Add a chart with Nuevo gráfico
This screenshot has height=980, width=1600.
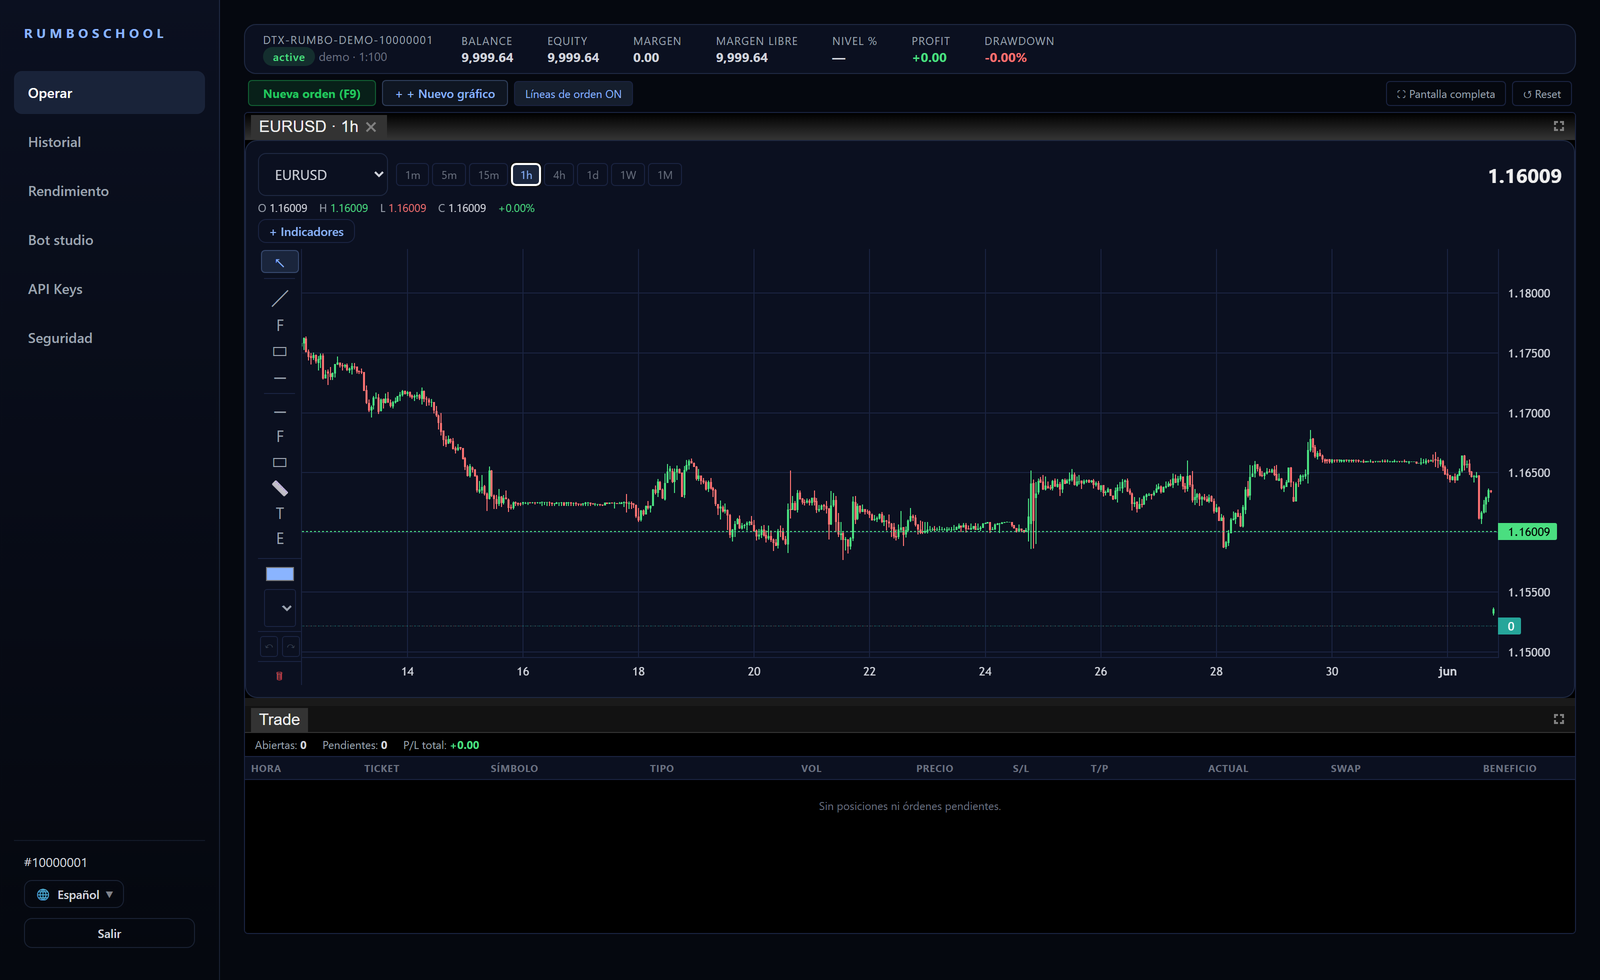445,94
